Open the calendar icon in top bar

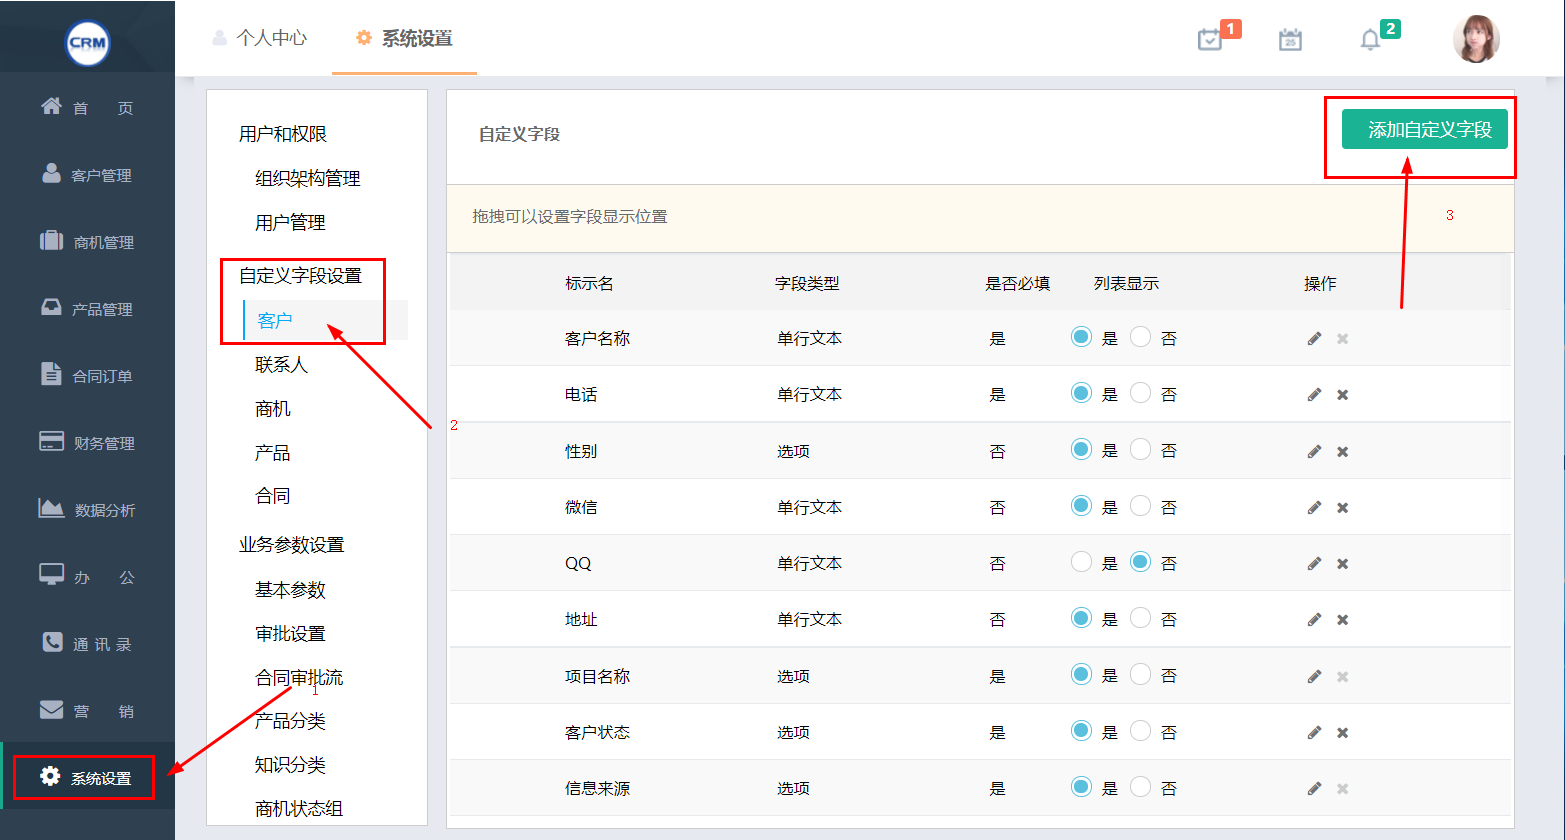pos(1290,39)
